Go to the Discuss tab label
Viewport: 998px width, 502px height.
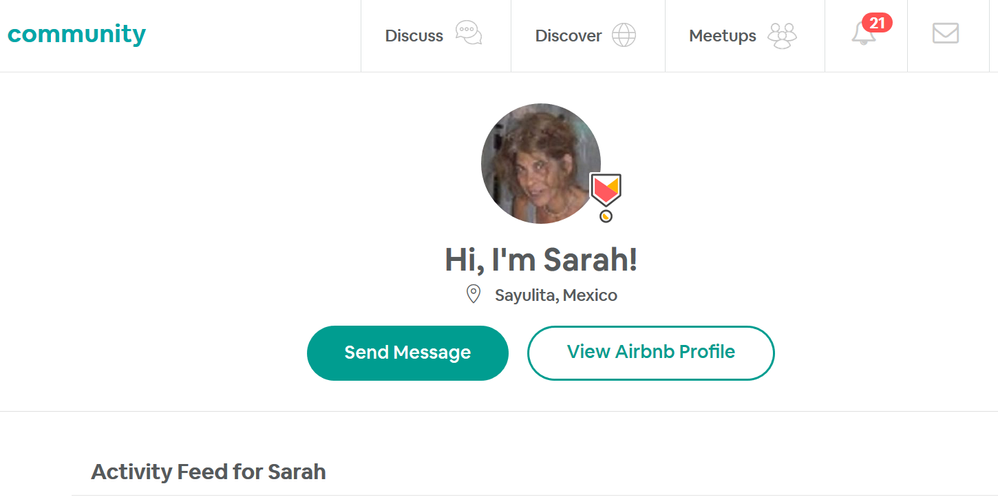[x=414, y=36]
